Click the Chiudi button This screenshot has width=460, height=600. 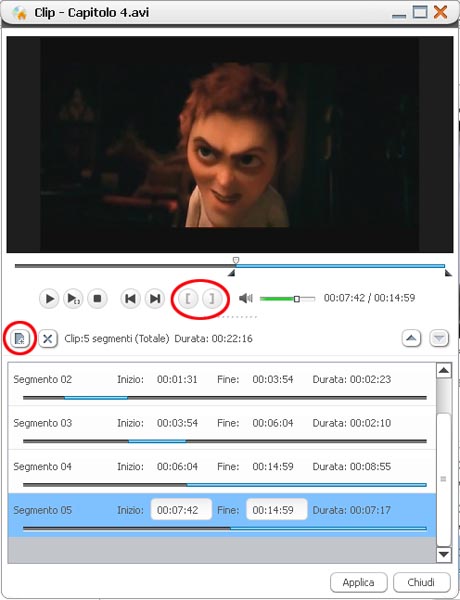(x=421, y=582)
